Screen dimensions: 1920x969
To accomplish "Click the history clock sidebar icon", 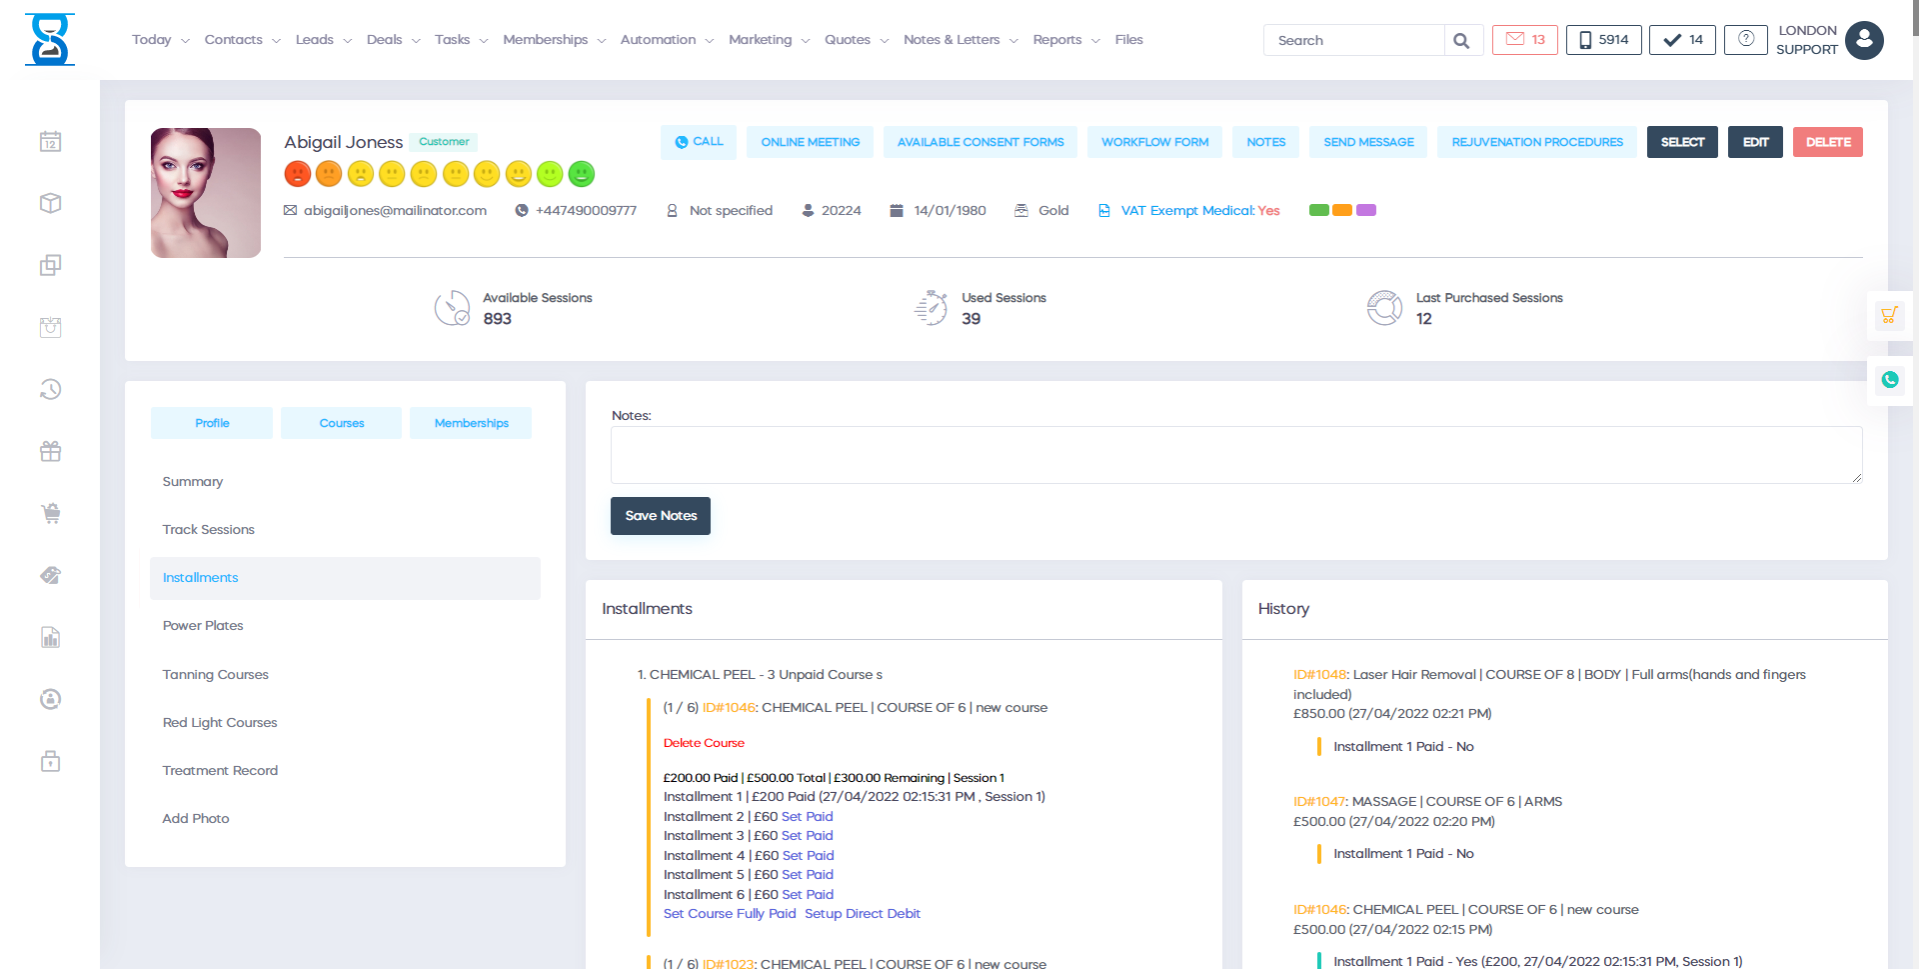I will coord(51,390).
